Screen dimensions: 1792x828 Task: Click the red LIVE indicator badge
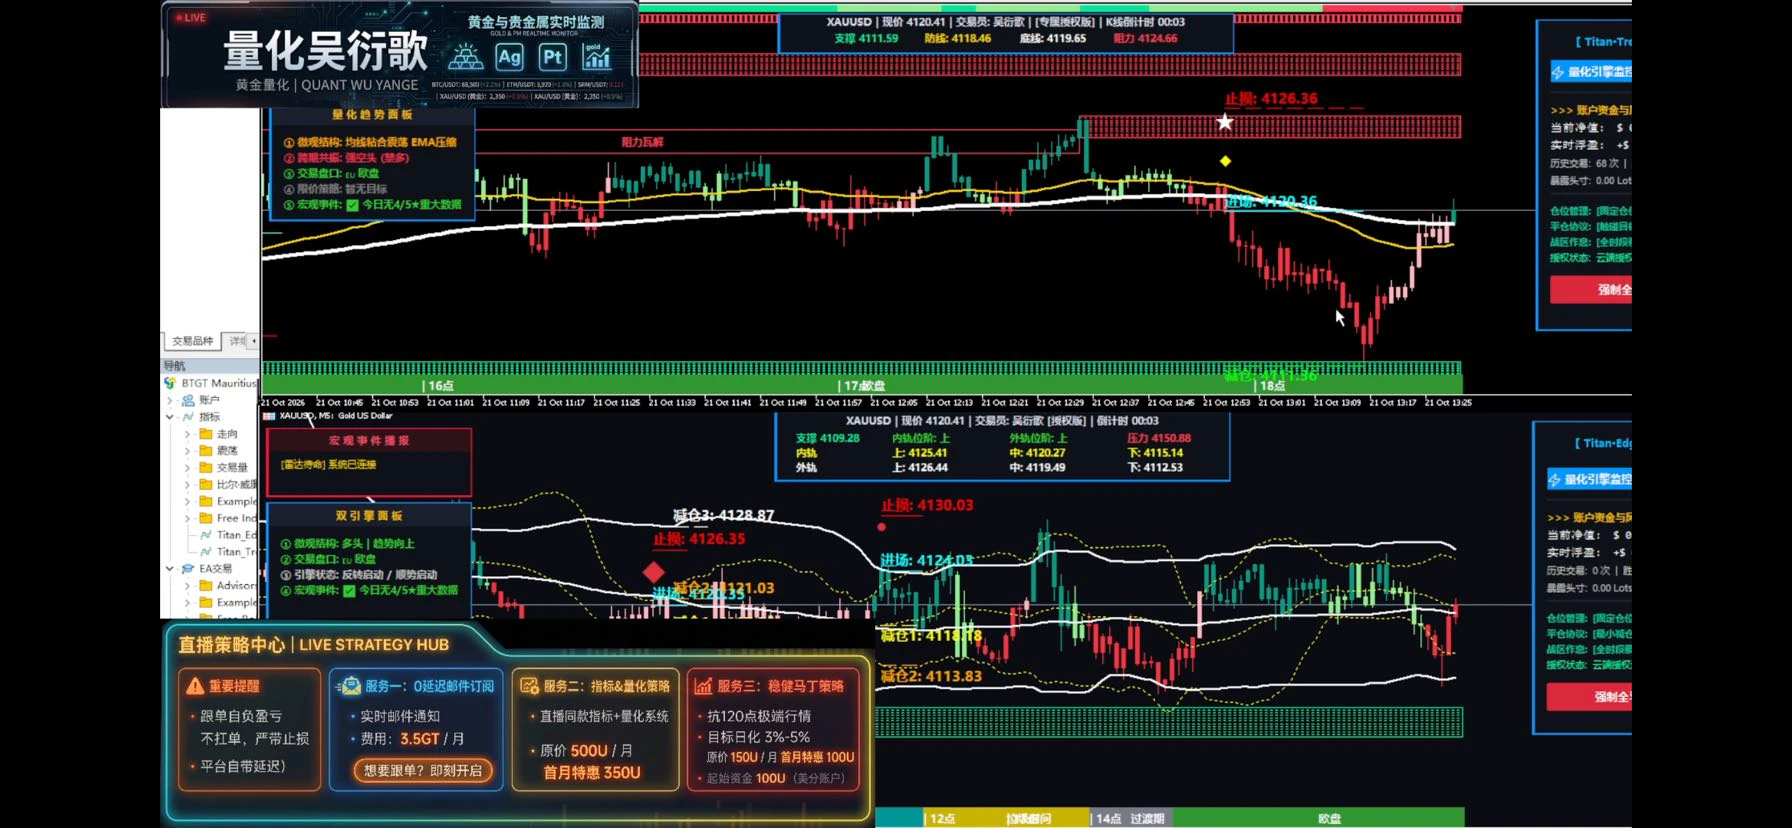click(190, 17)
